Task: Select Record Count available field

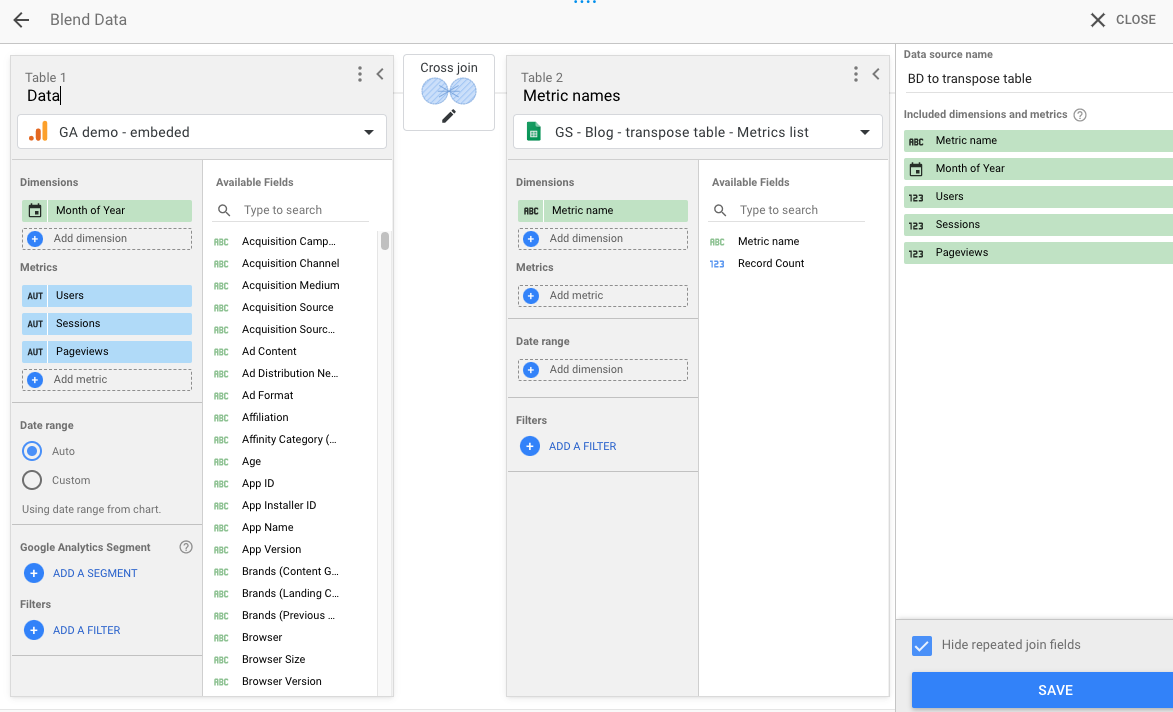Action: point(771,263)
